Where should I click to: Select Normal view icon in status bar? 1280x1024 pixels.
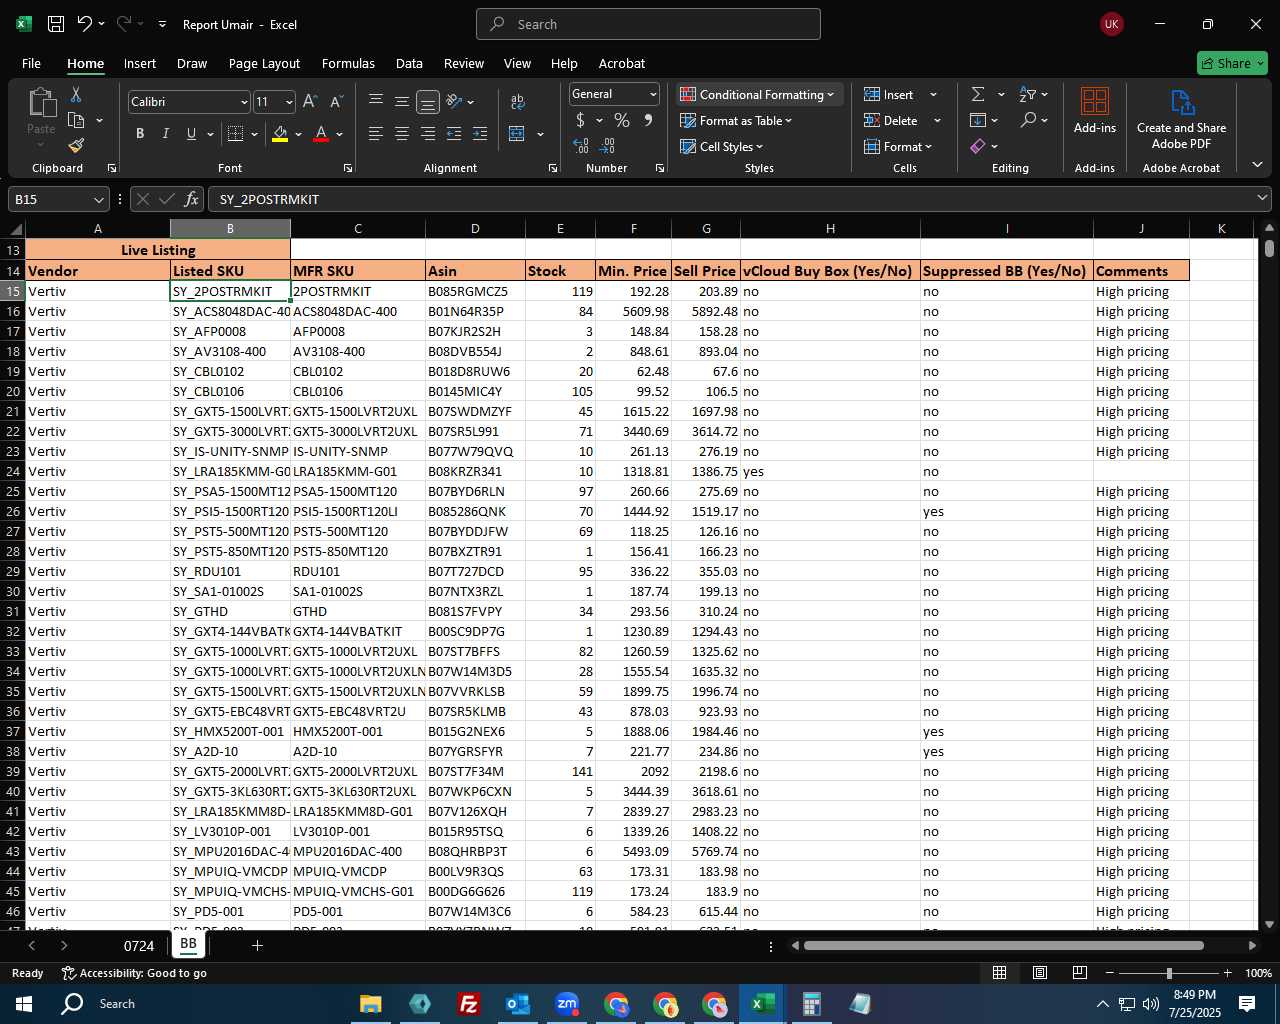point(999,973)
